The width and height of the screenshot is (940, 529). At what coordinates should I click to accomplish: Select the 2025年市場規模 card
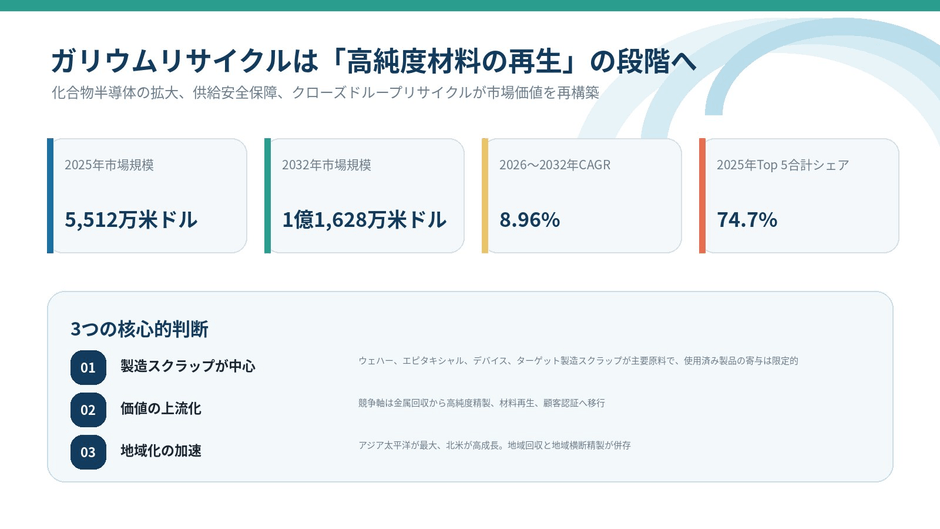tap(147, 196)
